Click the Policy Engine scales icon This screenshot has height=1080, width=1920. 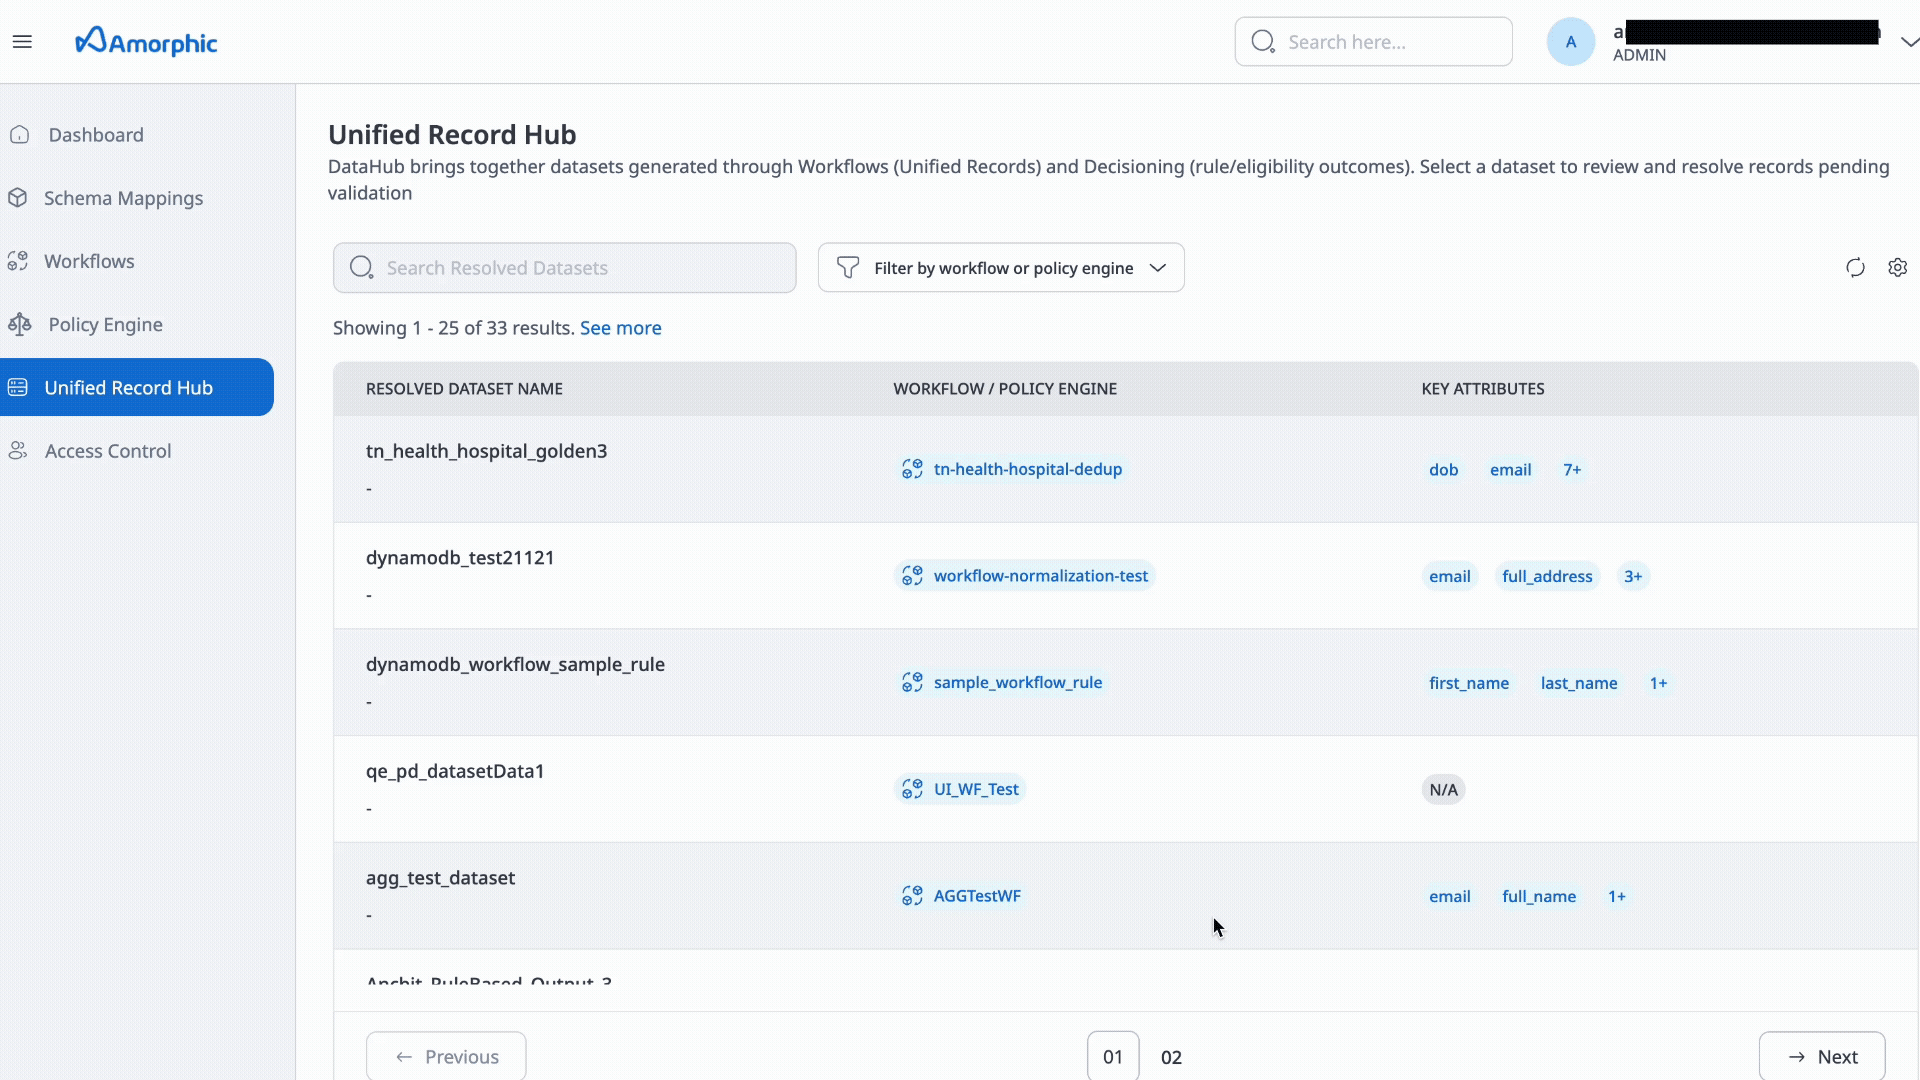pos(17,324)
